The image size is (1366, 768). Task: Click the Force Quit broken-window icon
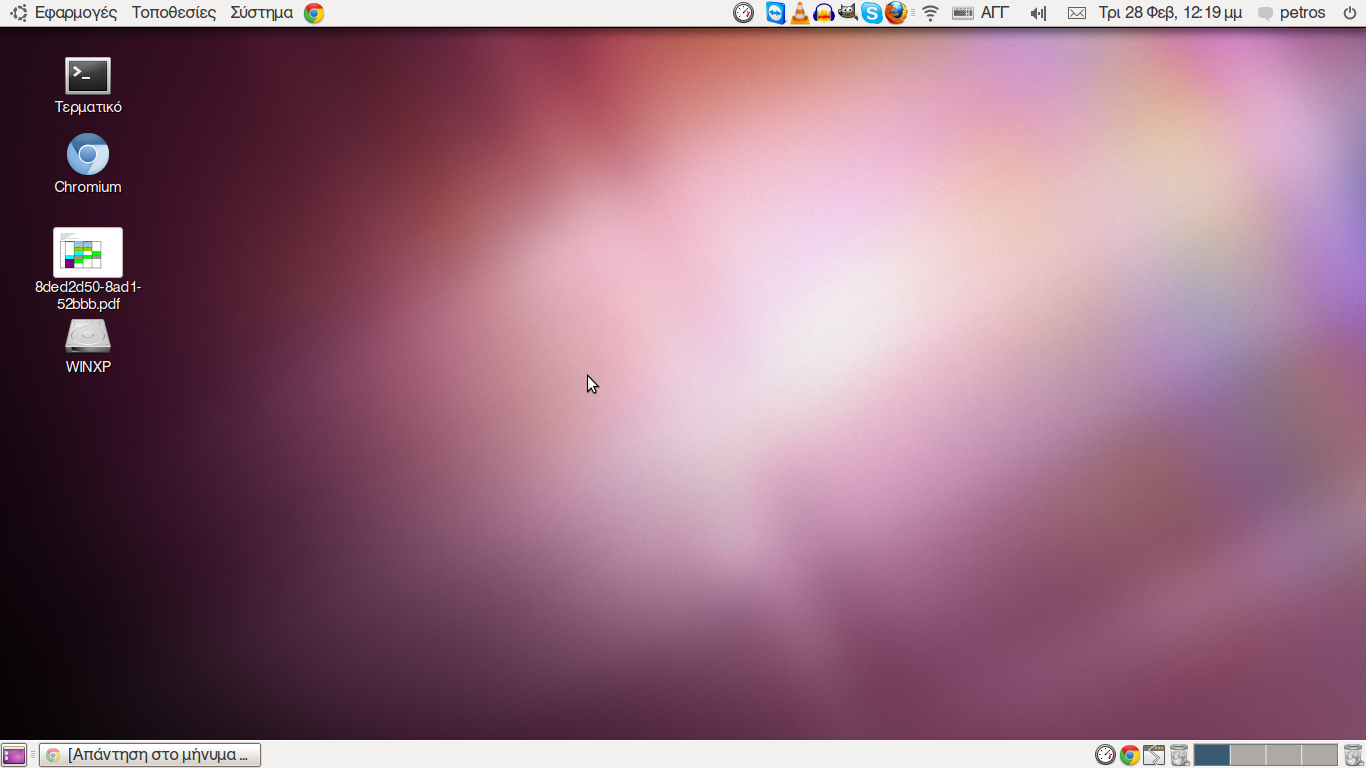pos(1154,755)
